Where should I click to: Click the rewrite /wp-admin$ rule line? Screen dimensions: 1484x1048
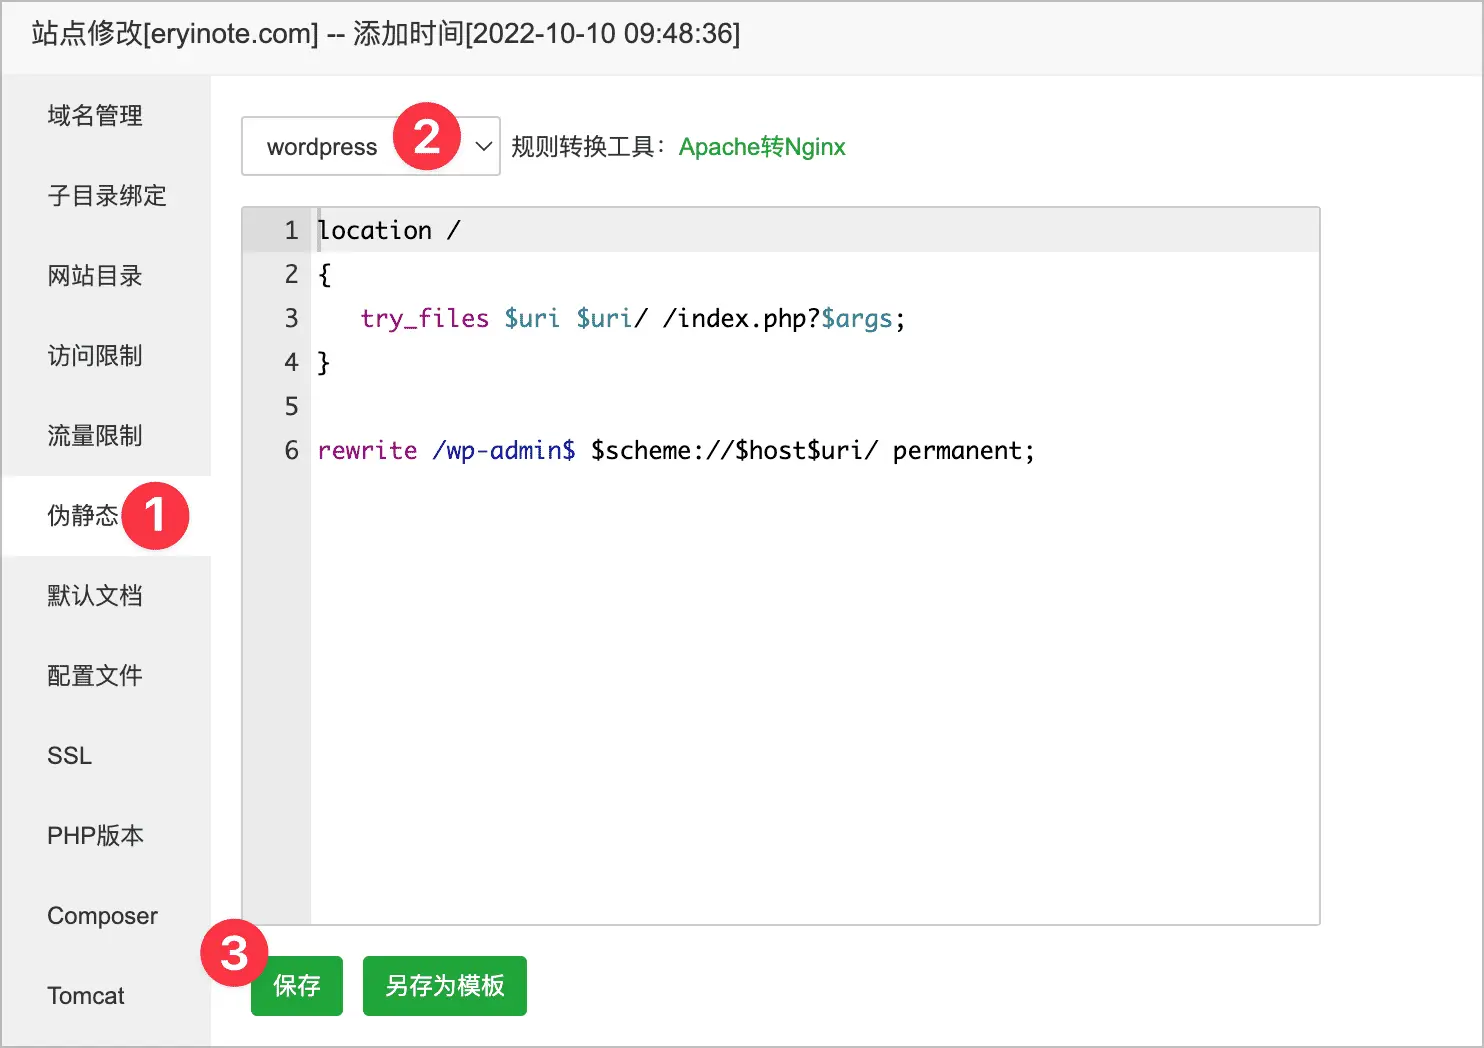click(676, 450)
